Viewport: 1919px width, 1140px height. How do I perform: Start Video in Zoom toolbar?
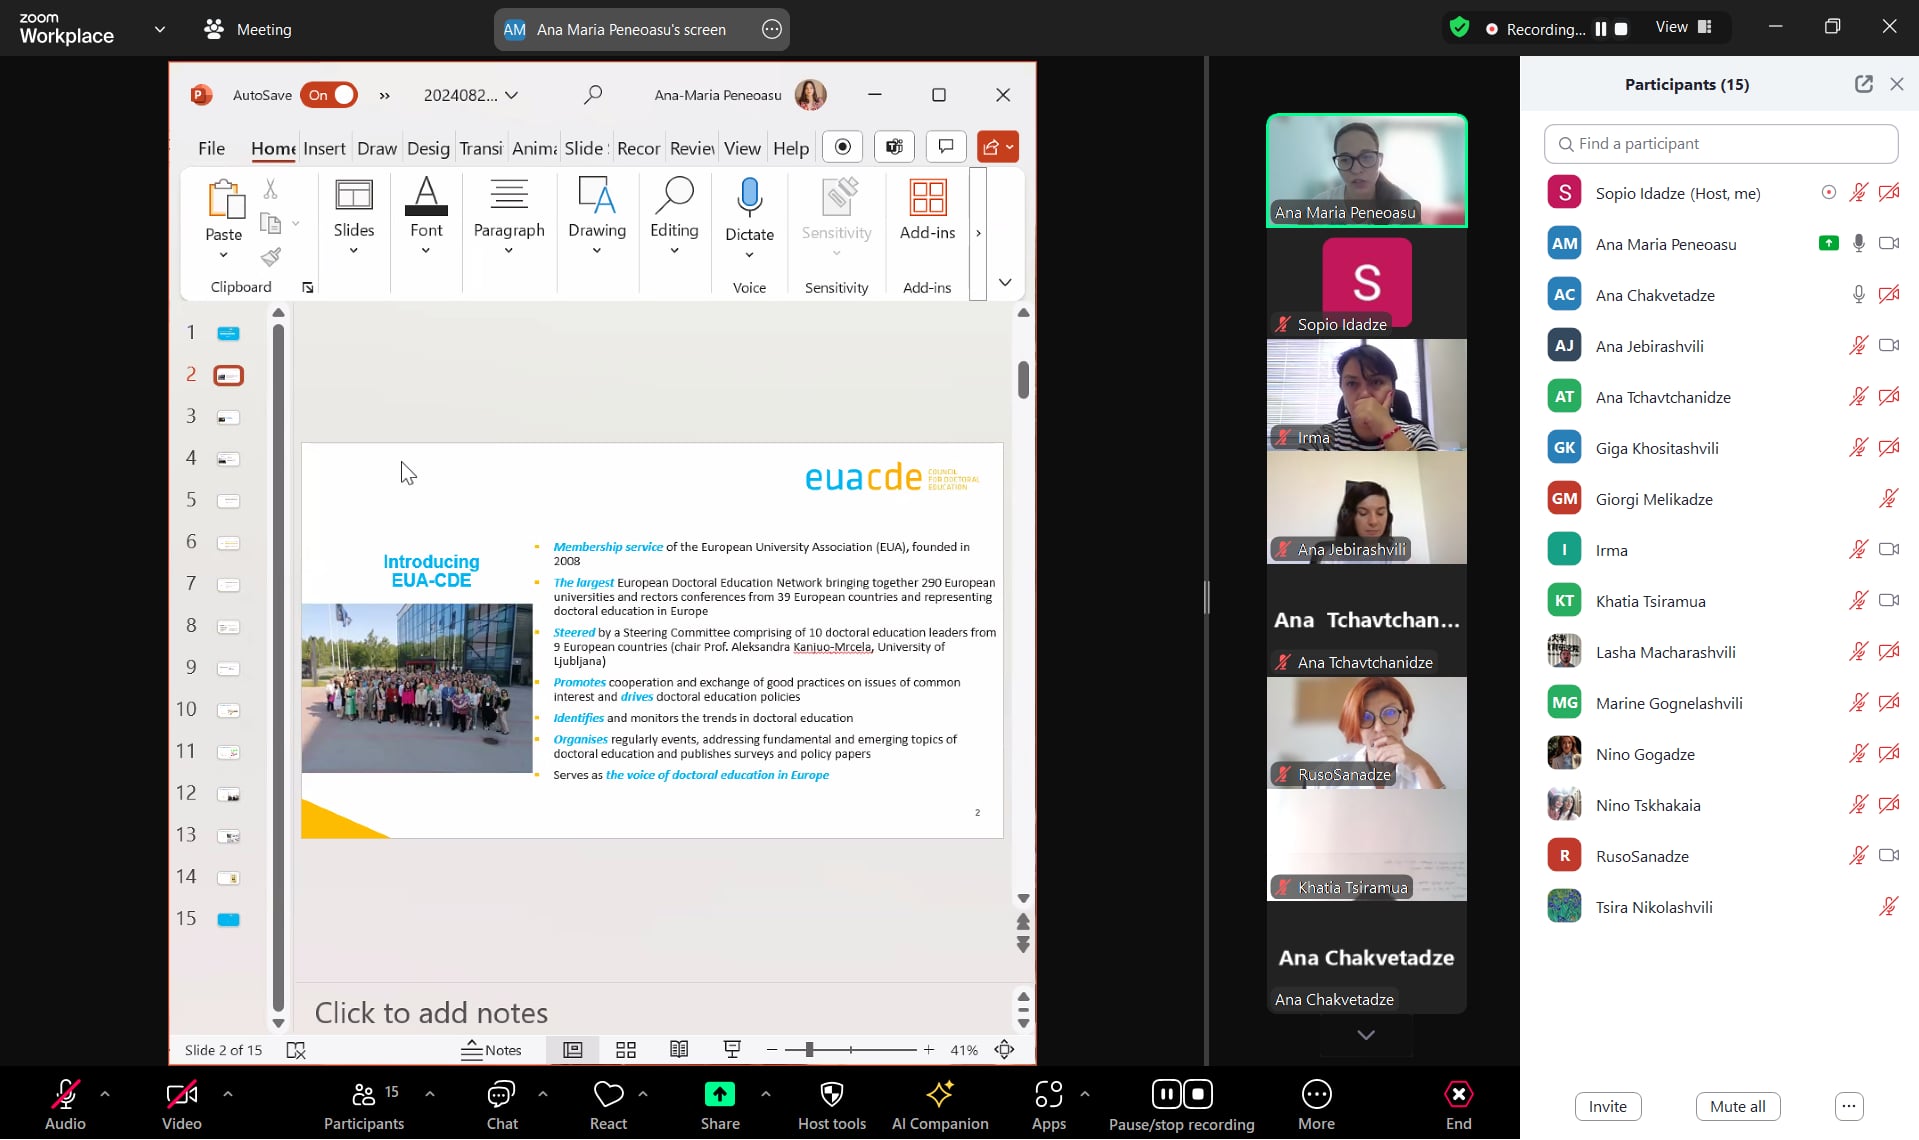coord(181,1105)
